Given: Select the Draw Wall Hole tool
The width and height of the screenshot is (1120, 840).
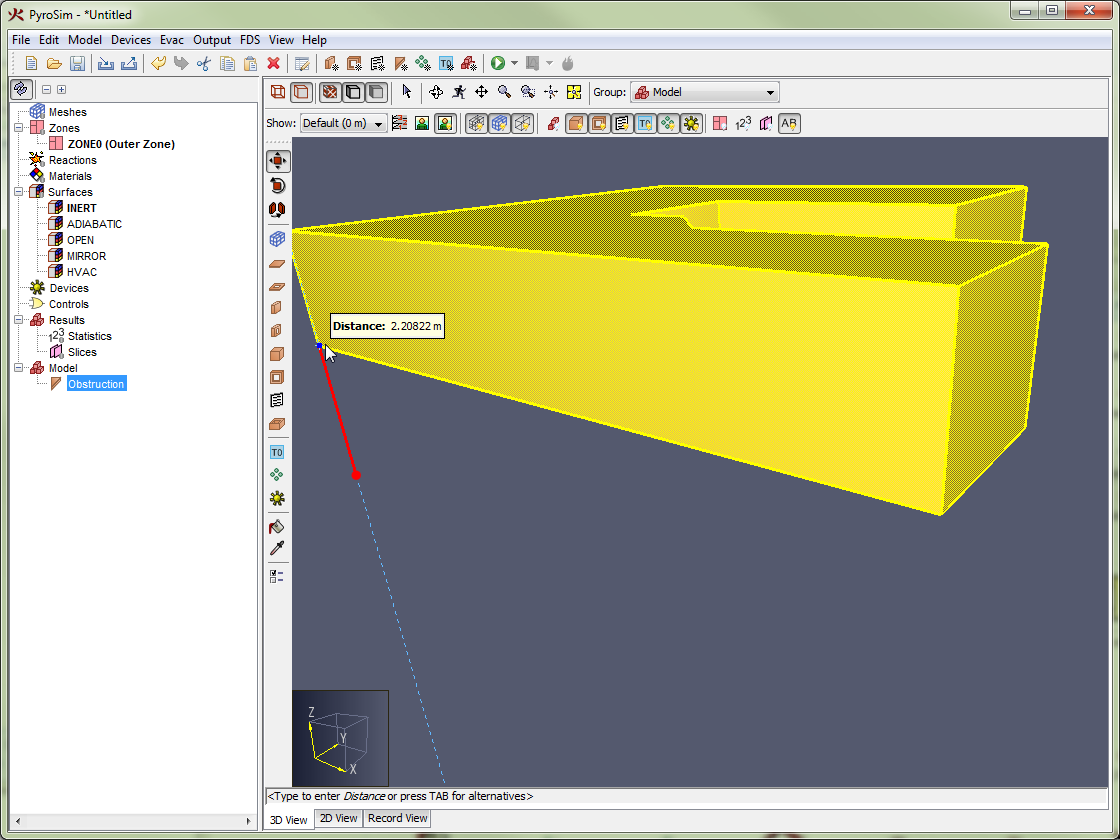Looking at the screenshot, I should tap(277, 331).
